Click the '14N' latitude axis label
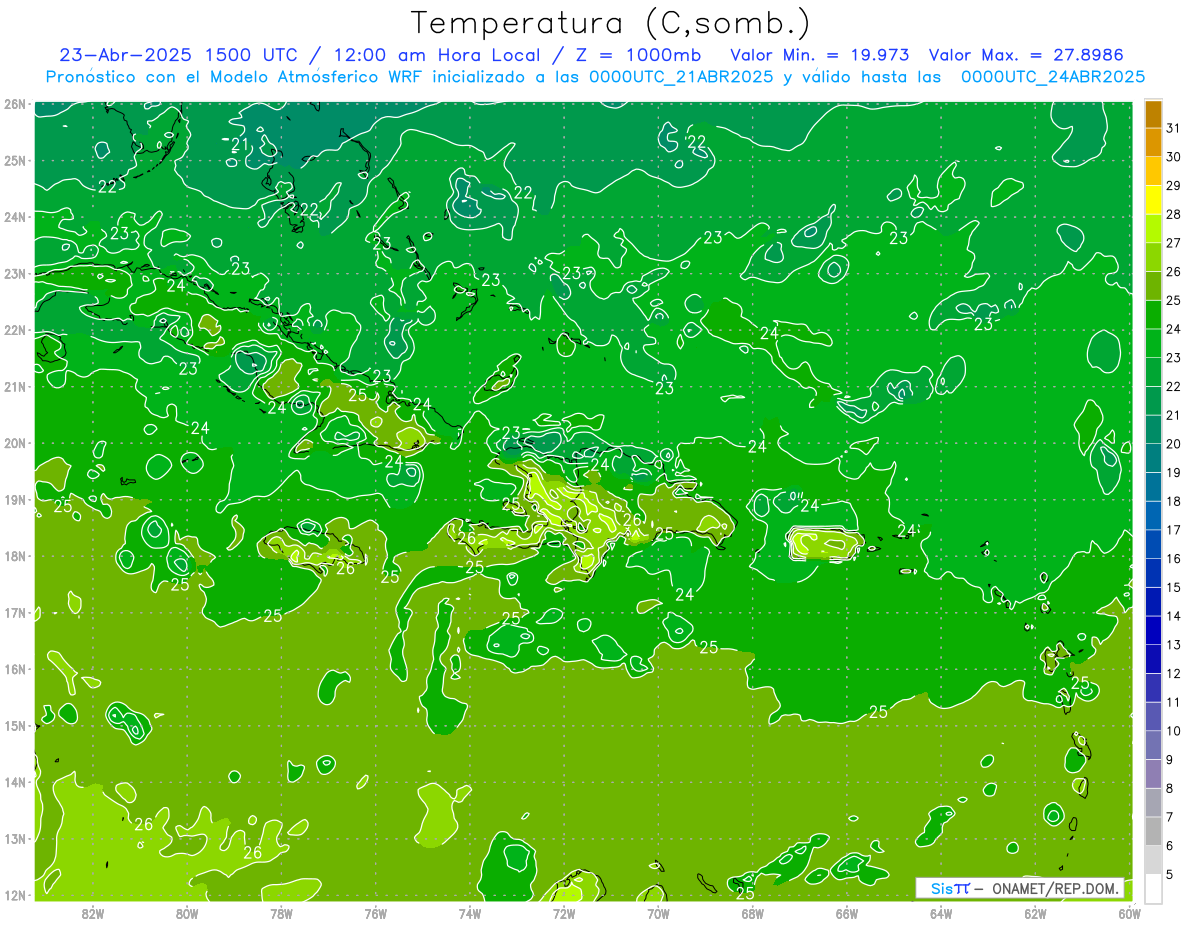This screenshot has height=927, width=1200. (15, 782)
